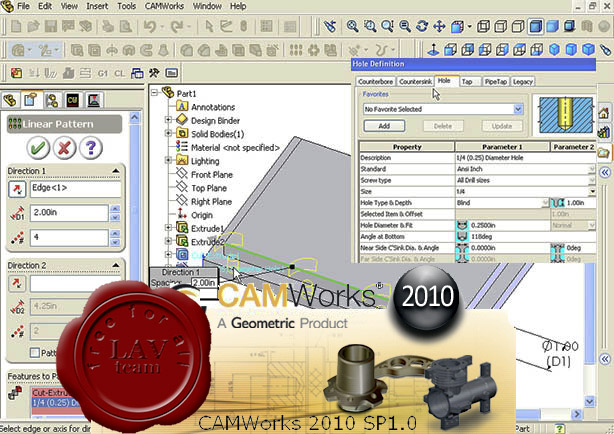Select Right Plane in the tree

[x=211, y=202]
